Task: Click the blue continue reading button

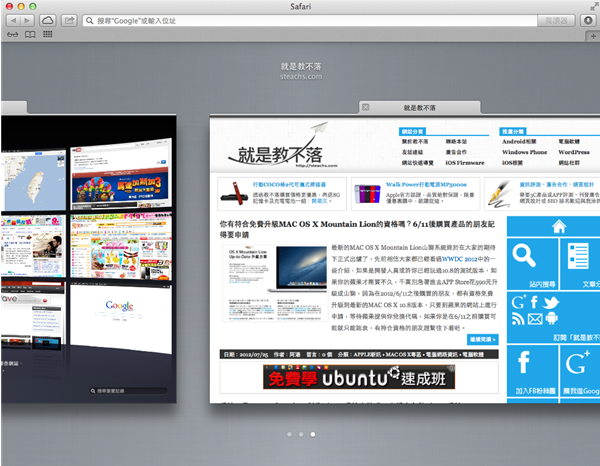Action: [x=483, y=339]
